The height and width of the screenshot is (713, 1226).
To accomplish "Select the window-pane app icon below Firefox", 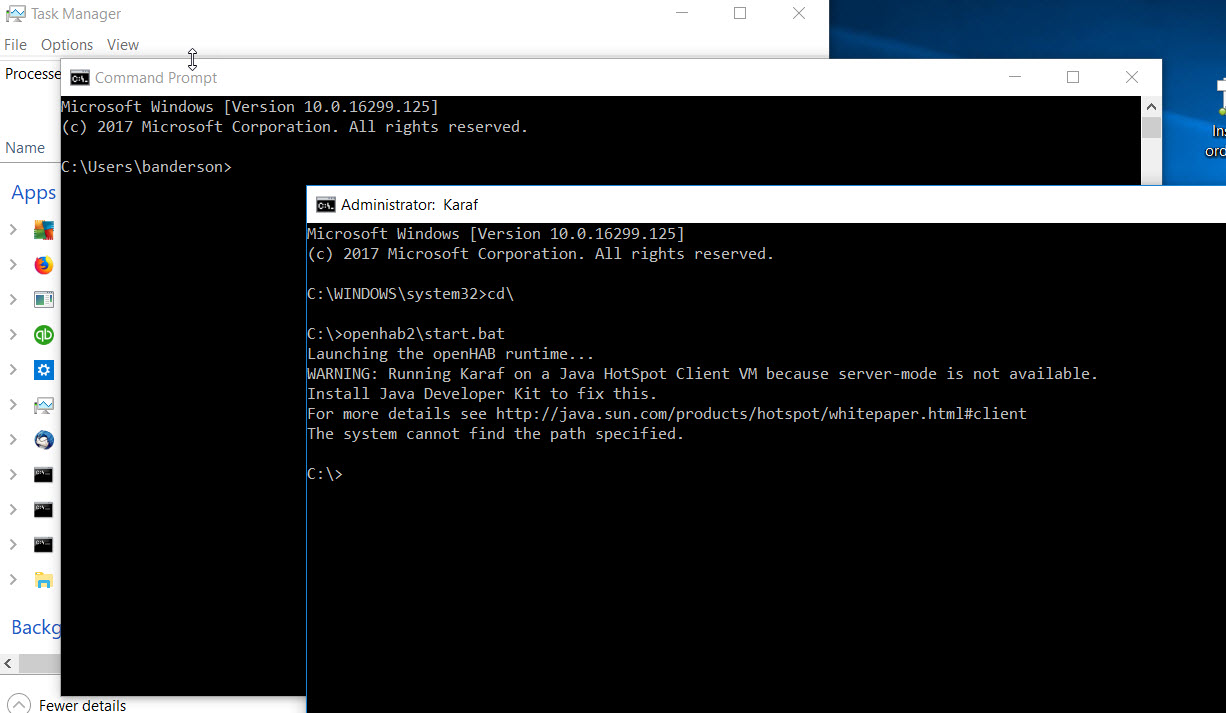I will tap(43, 300).
